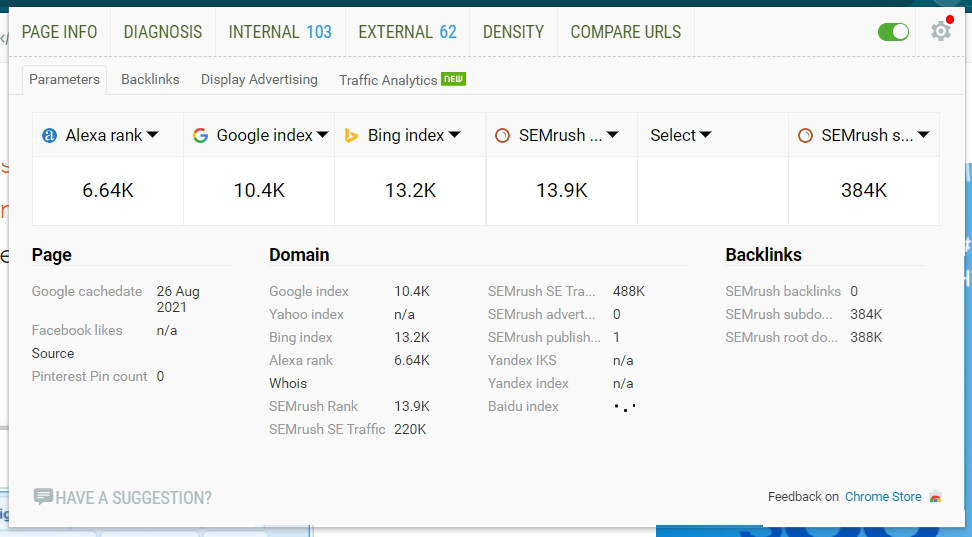Screen dimensions: 972x537
Task: Click the Page section heading
Action: [x=51, y=255]
